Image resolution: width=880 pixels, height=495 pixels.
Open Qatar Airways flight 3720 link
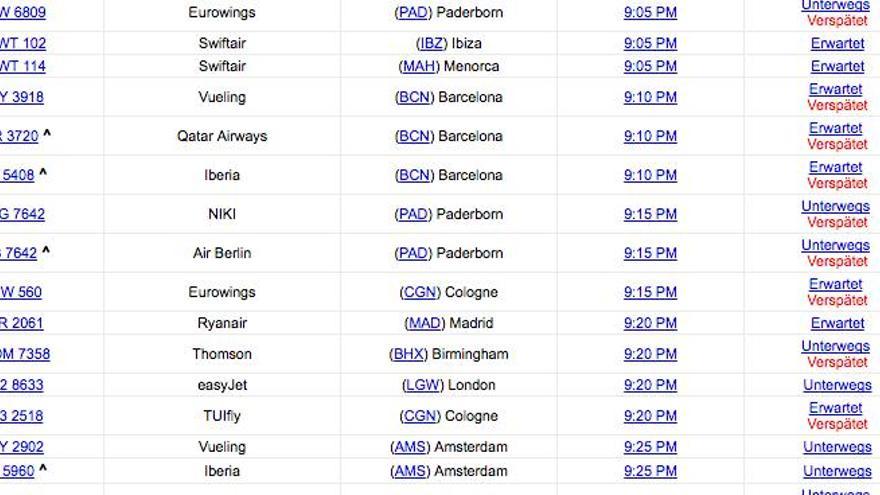click(x=19, y=136)
